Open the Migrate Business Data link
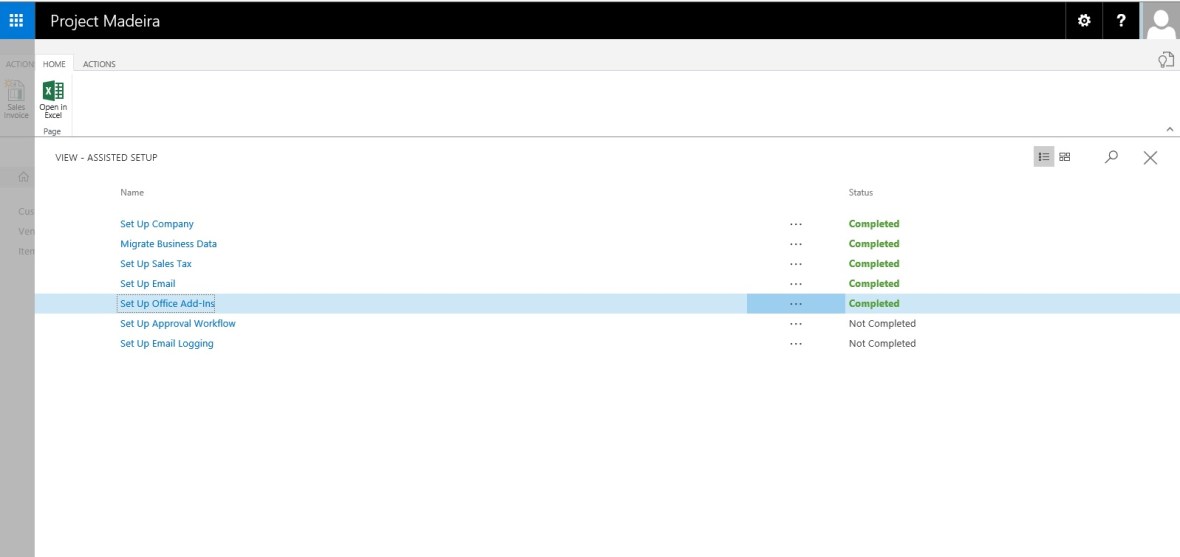This screenshot has height=557, width=1180. pos(168,244)
